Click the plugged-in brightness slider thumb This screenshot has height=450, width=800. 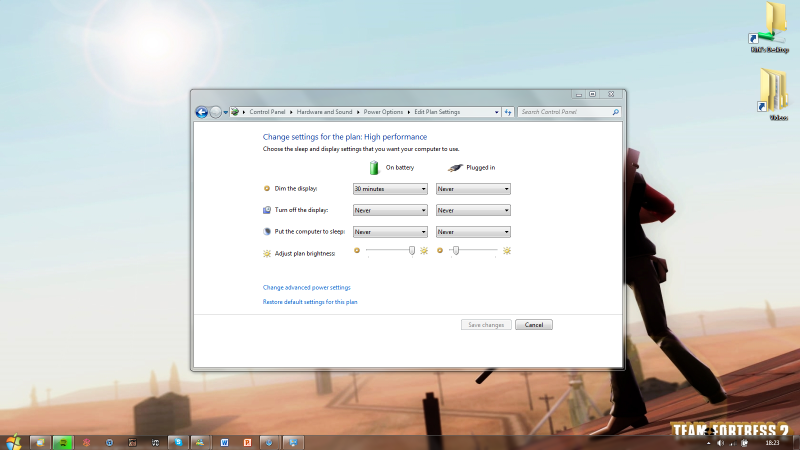click(x=456, y=251)
